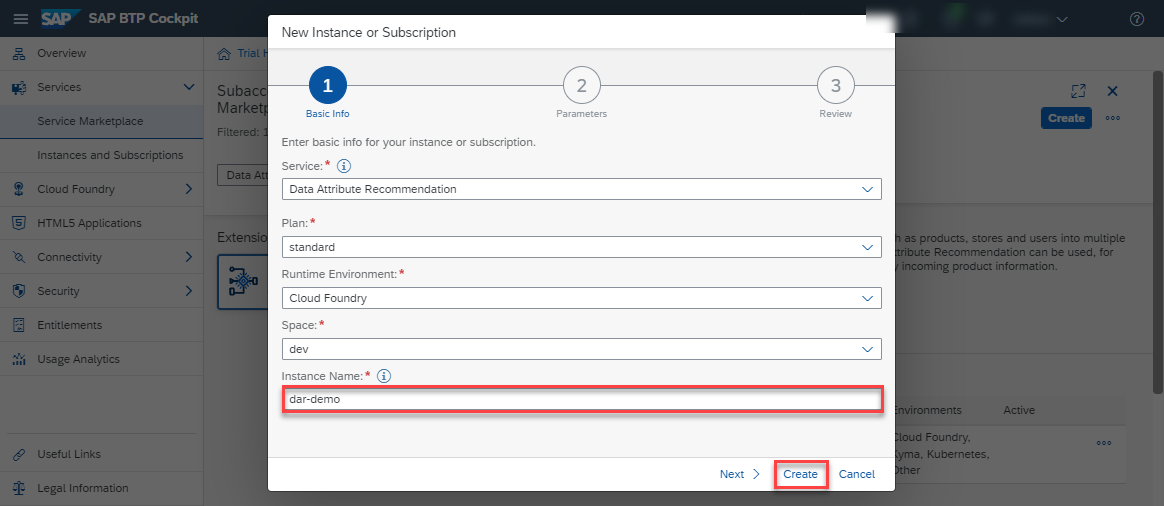This screenshot has width=1164, height=506.
Task: Close the service details panel
Action: [x=1112, y=91]
